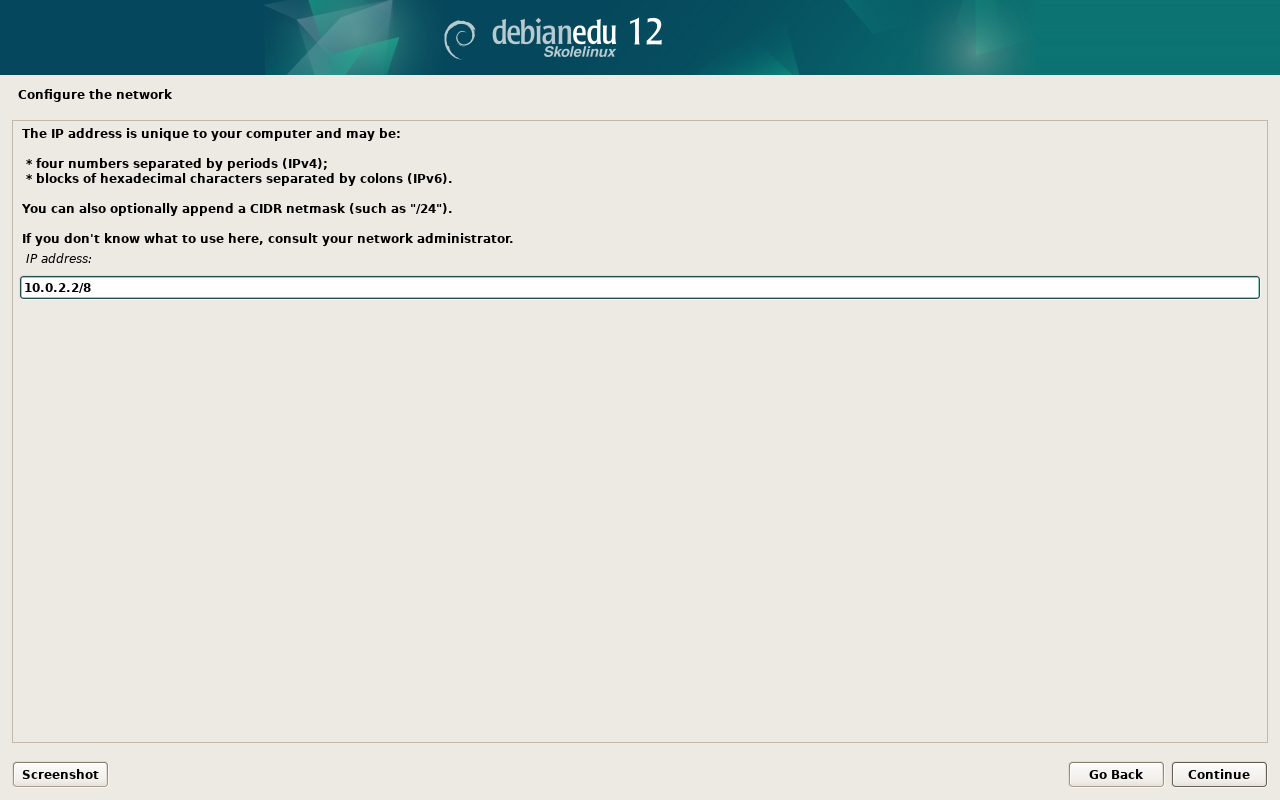Click "The IP address is unique" sentence
The image size is (1280, 800).
point(211,134)
